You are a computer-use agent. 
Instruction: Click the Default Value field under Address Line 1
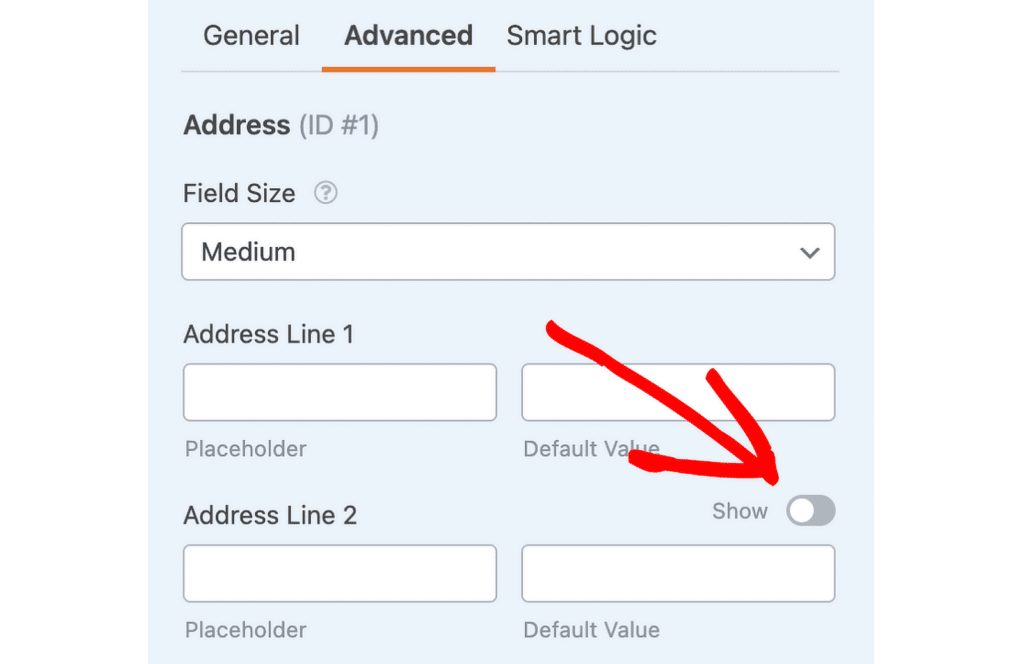[678, 392]
